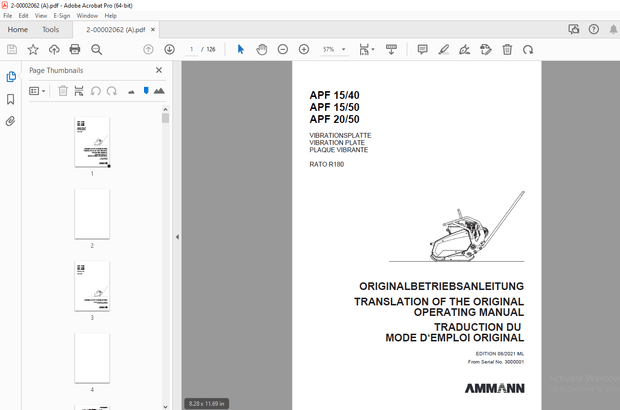This screenshot has height=410, width=620.
Task: Go to the next page arrow
Action: pyautogui.click(x=170, y=49)
